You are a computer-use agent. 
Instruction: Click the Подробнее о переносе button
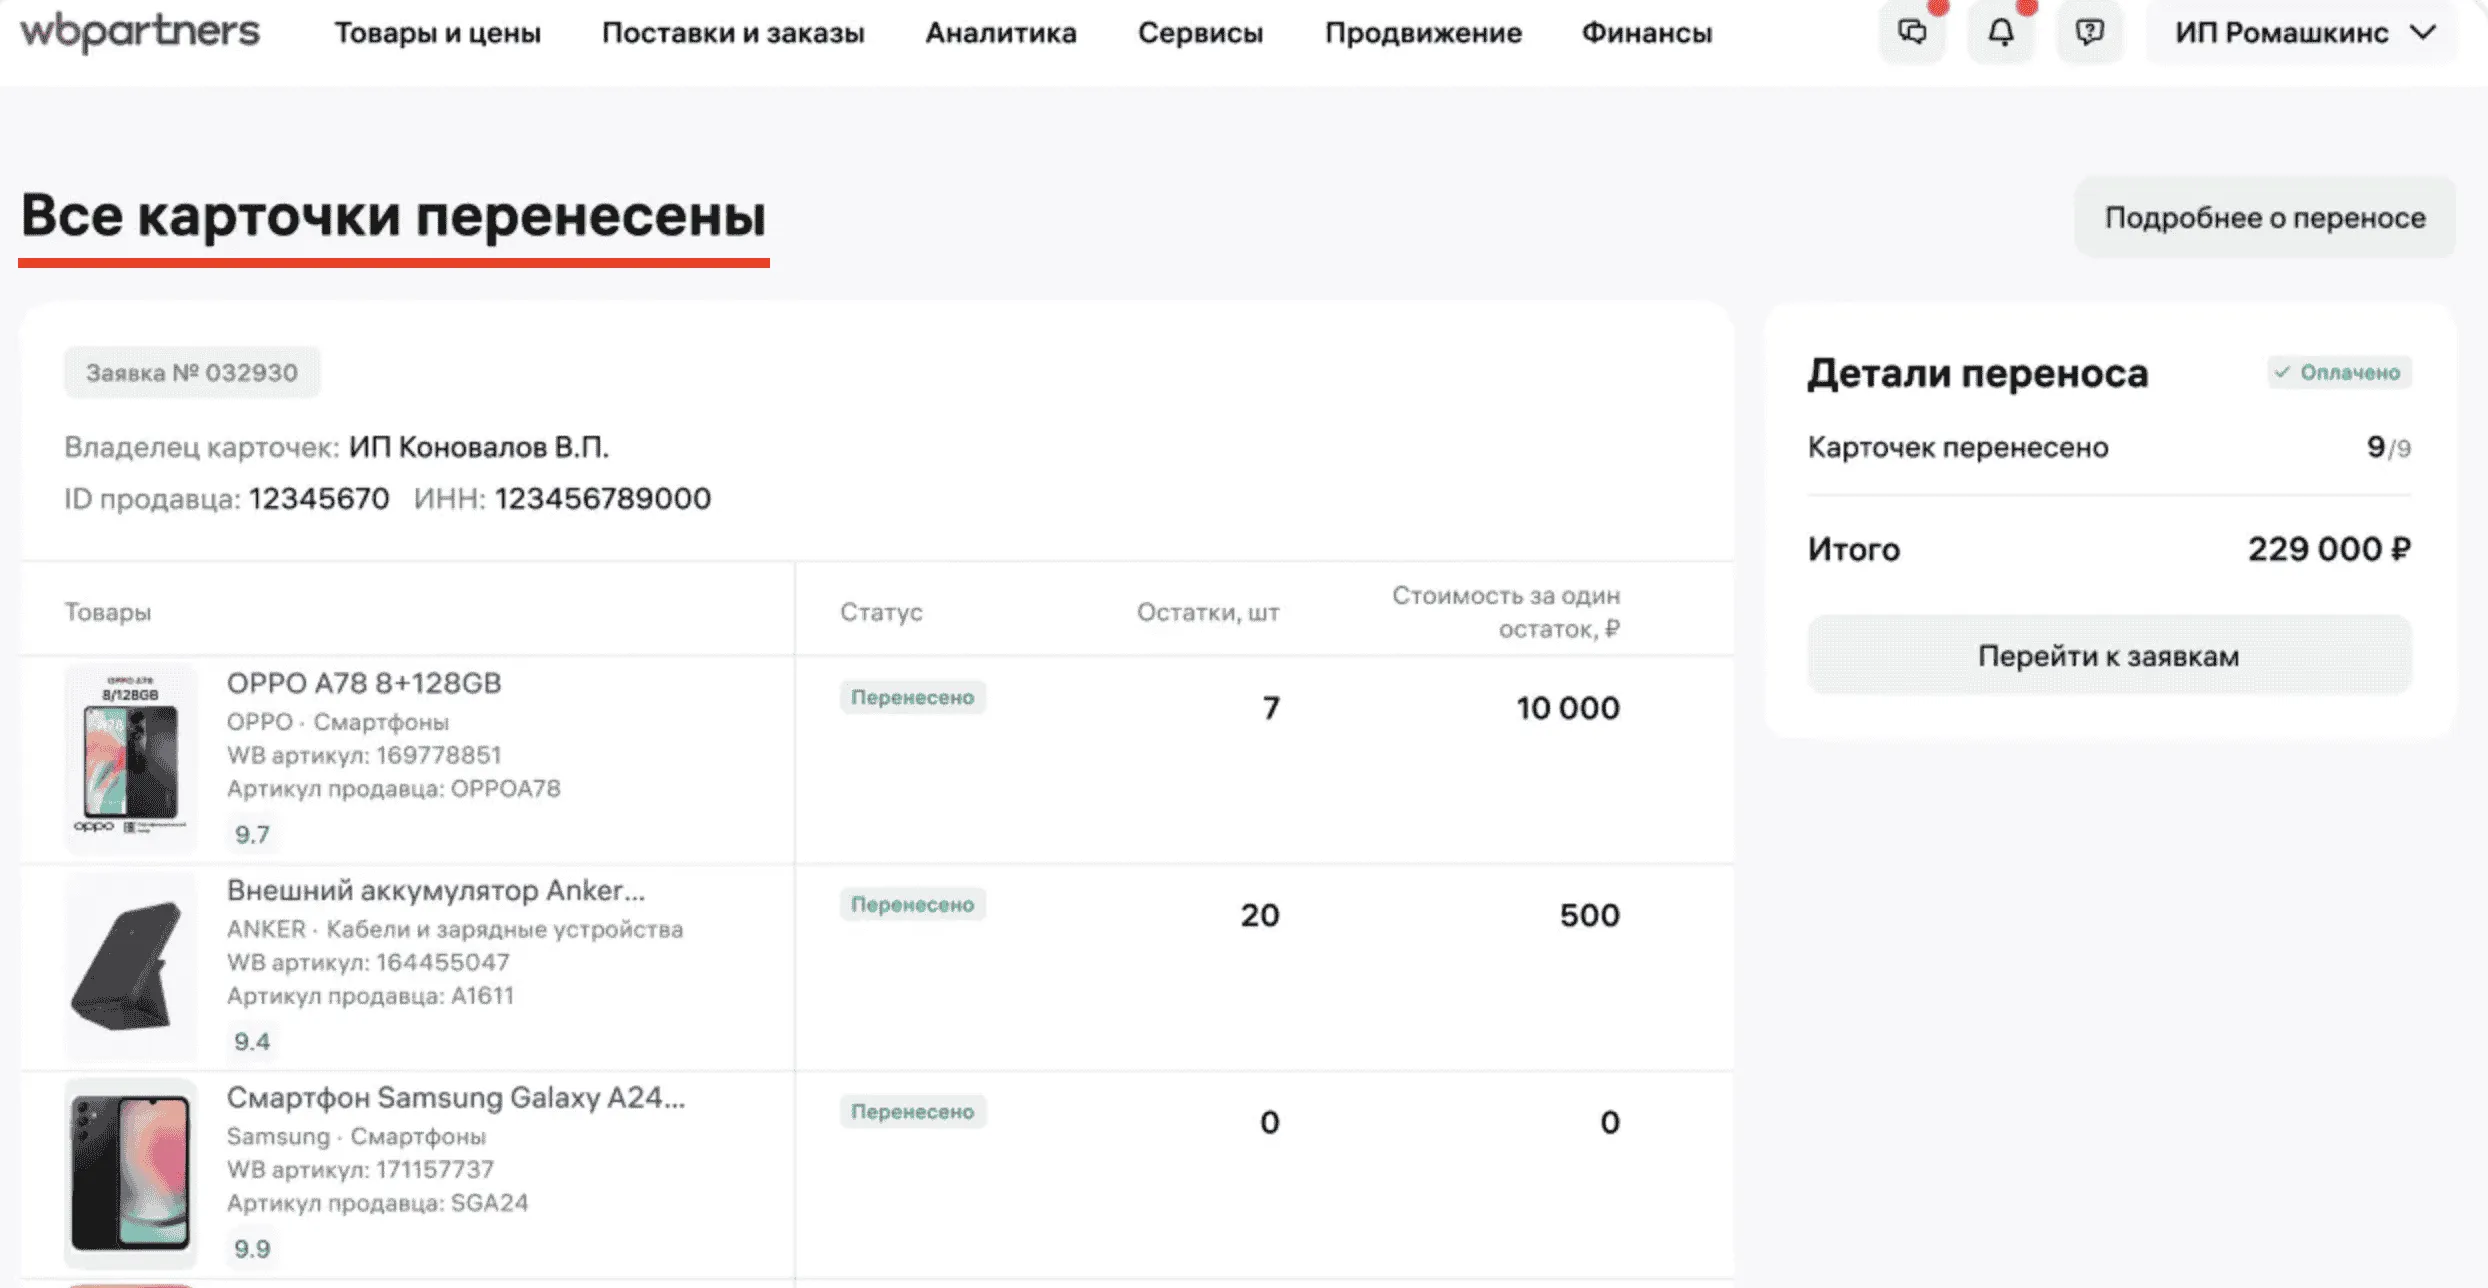pos(2264,217)
